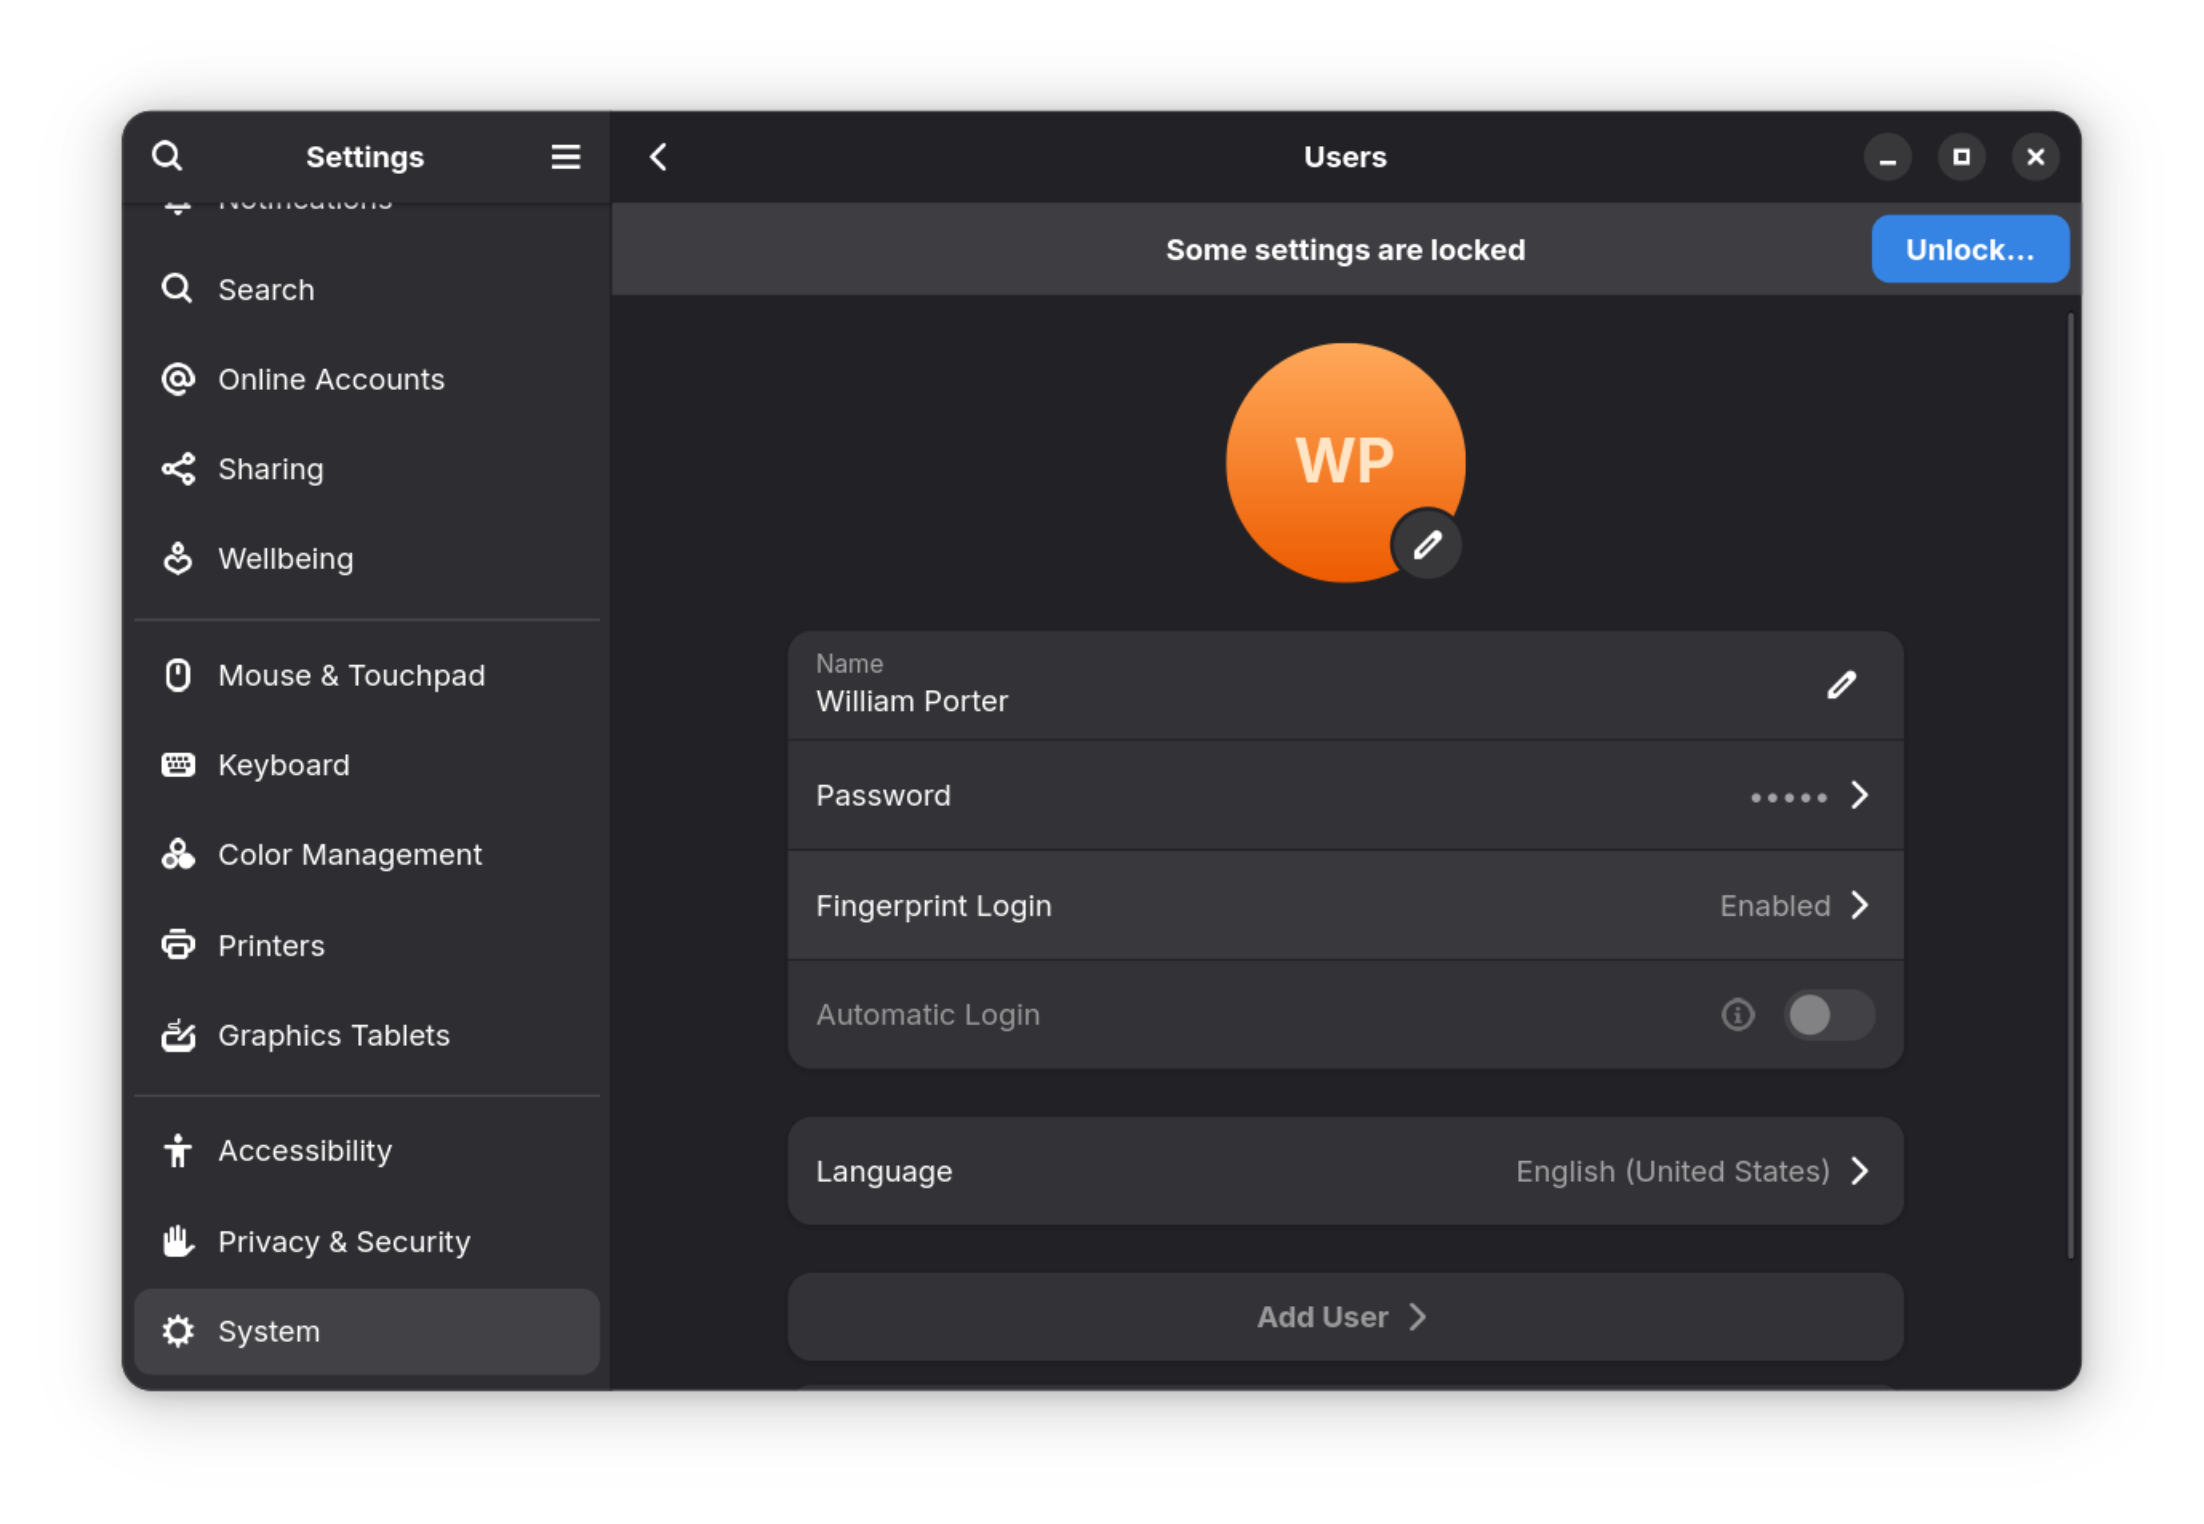Open the Settings hamburger menu

pos(566,157)
